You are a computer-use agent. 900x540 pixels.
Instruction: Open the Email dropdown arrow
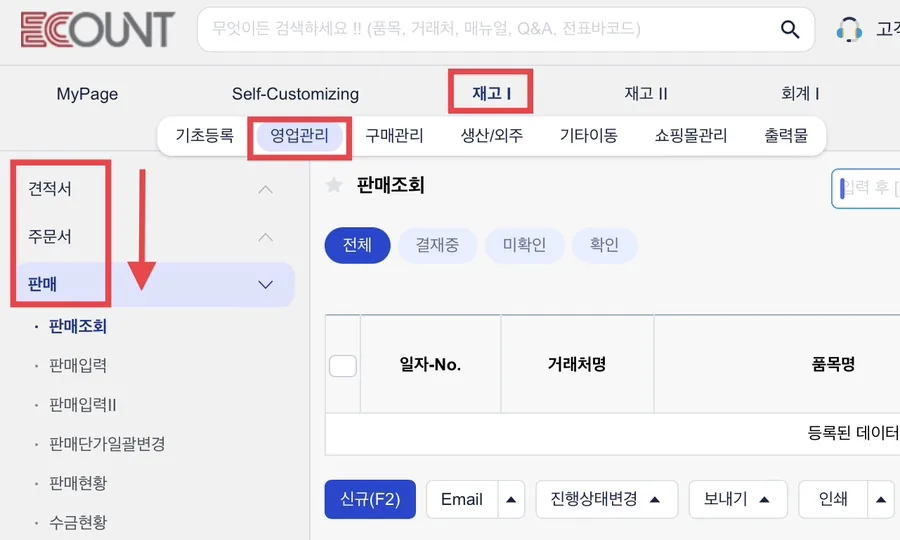pos(511,499)
